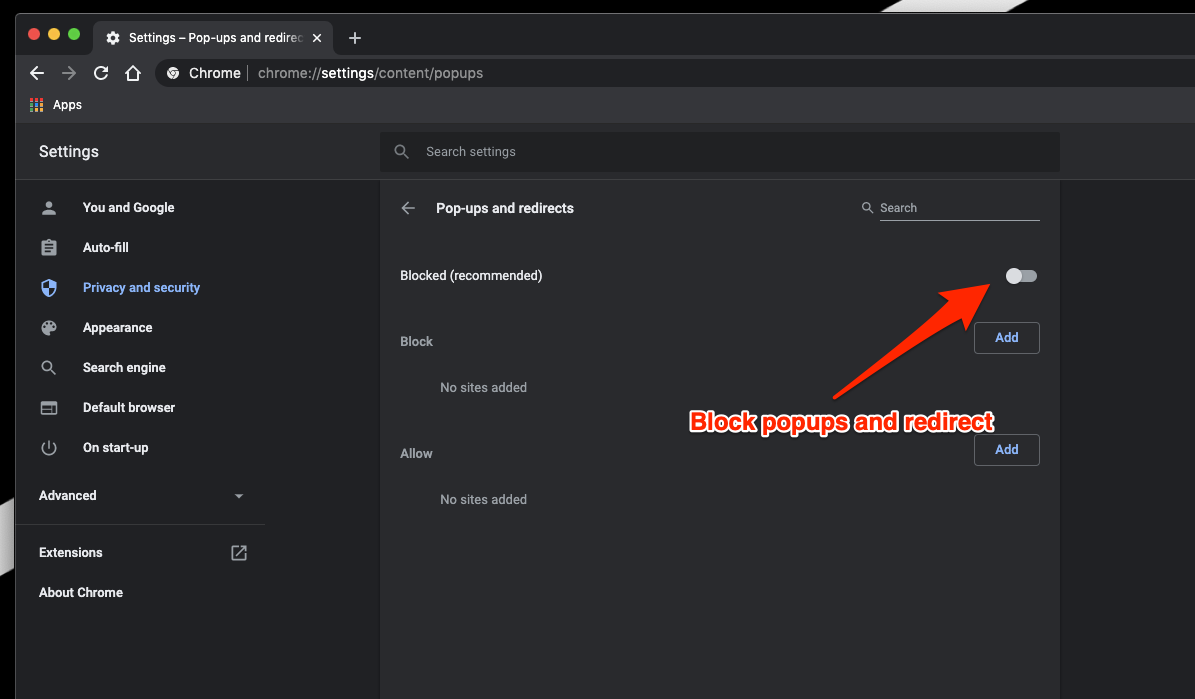Close the Settings Pop-ups tab
Viewport: 1195px width, 699px height.
tap(317, 38)
